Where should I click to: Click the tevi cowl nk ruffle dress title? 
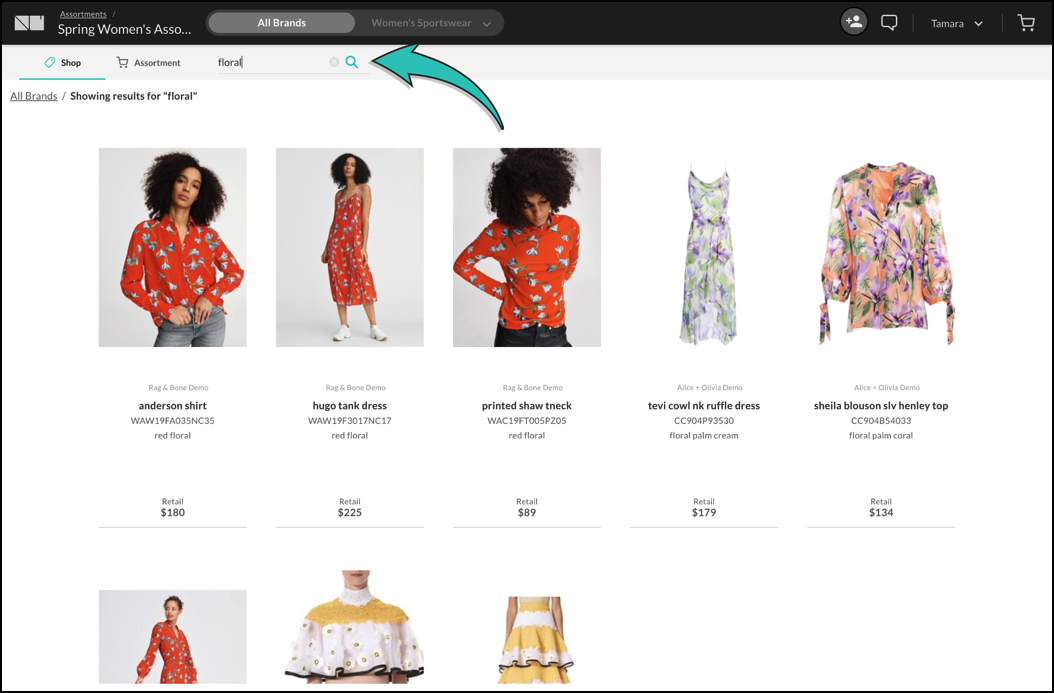coord(704,405)
